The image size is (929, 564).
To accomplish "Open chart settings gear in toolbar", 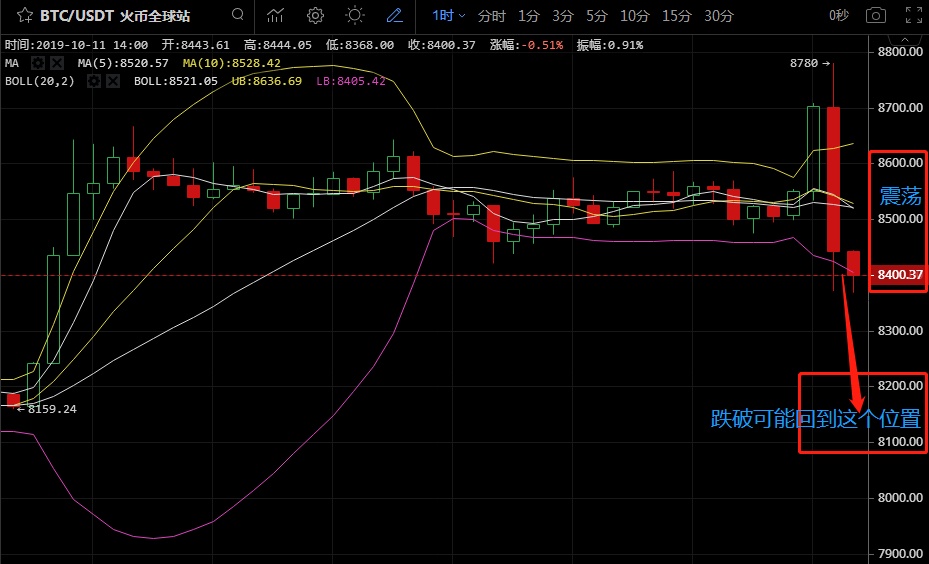I will pyautogui.click(x=315, y=16).
